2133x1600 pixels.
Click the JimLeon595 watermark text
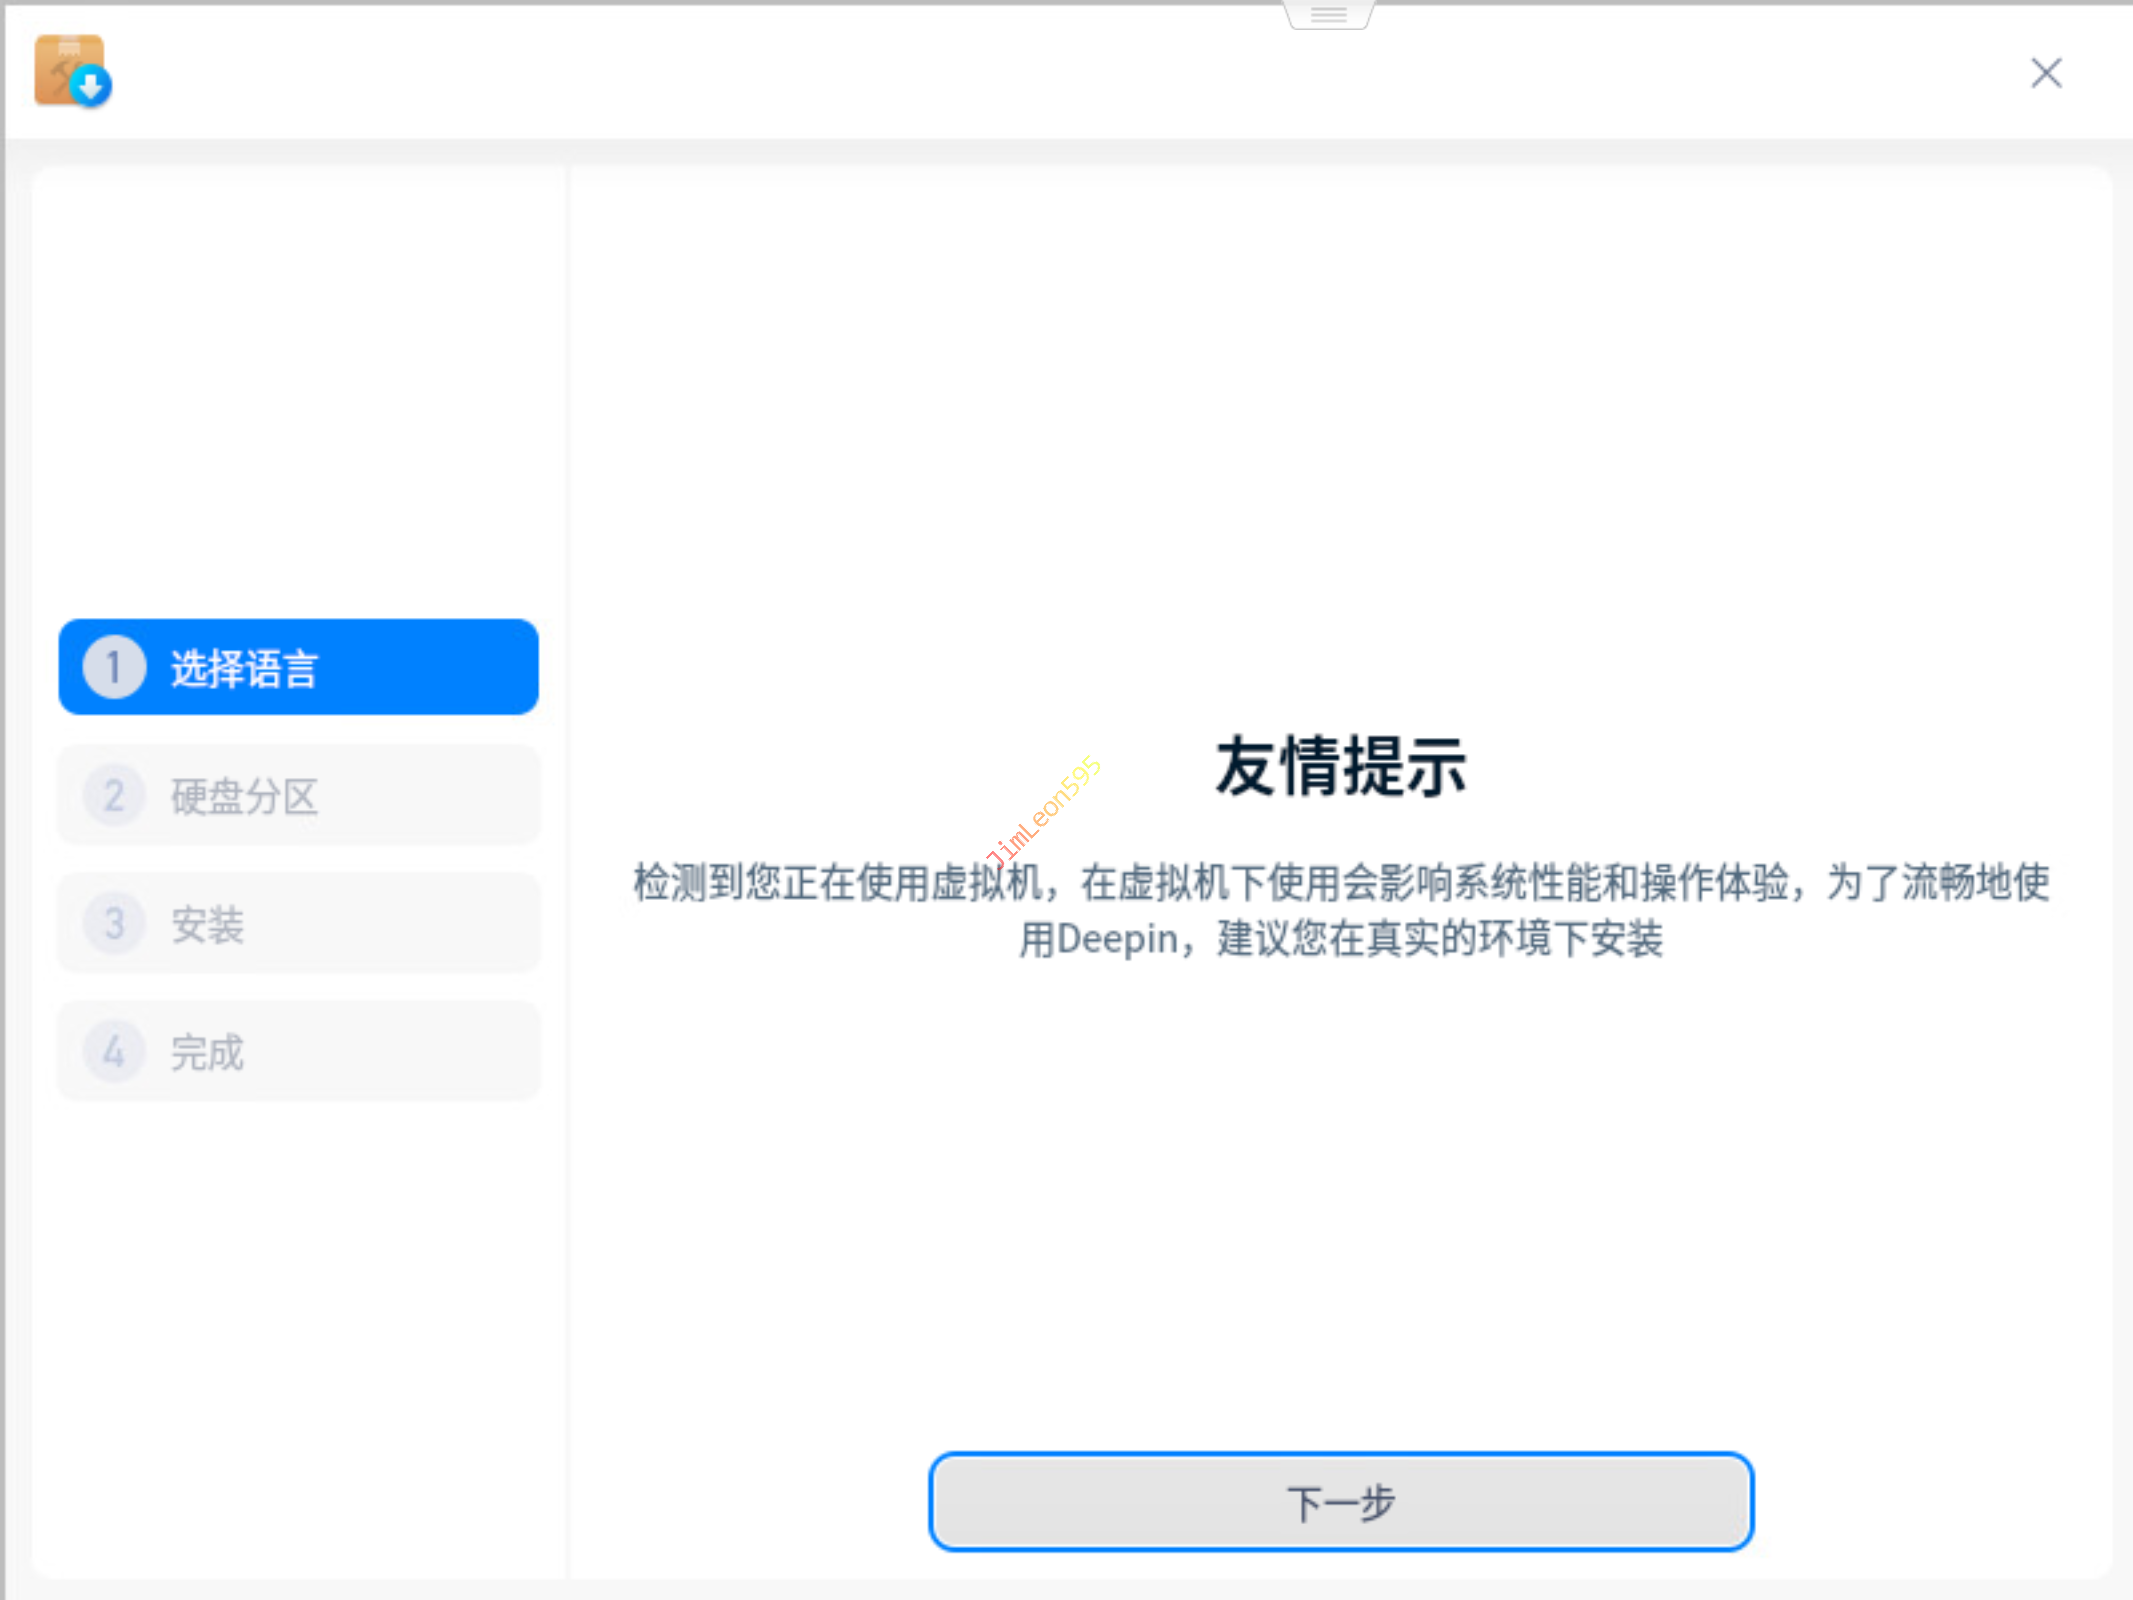[x=1043, y=811]
